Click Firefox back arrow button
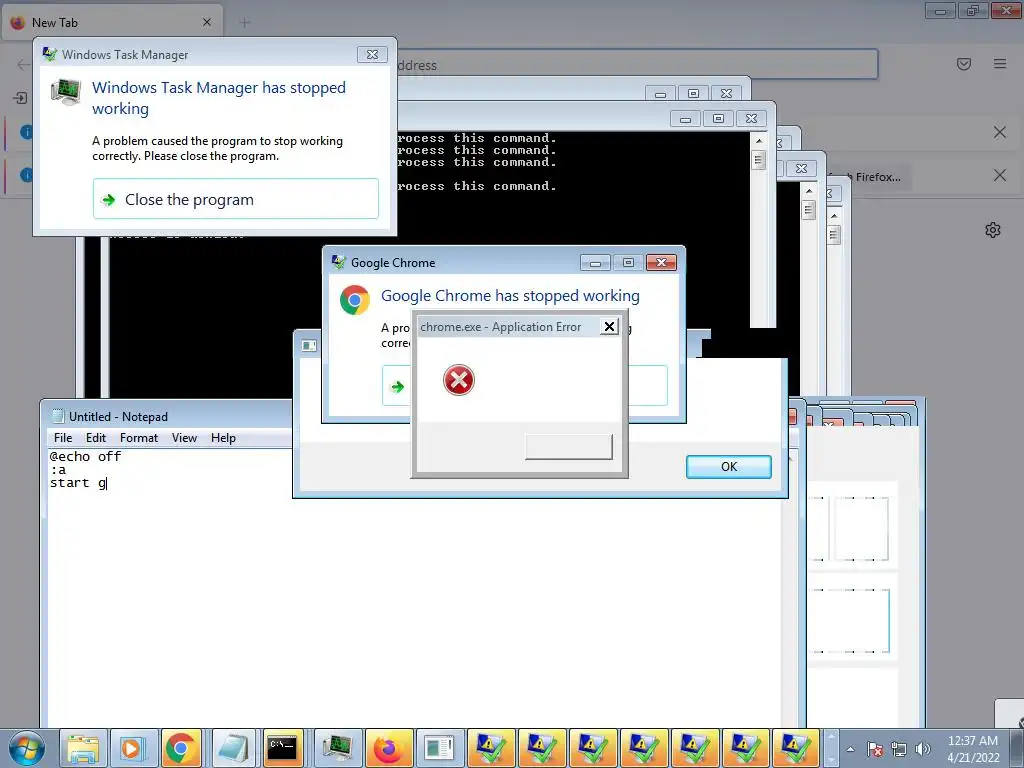The width and height of the screenshot is (1024, 768). point(23,64)
